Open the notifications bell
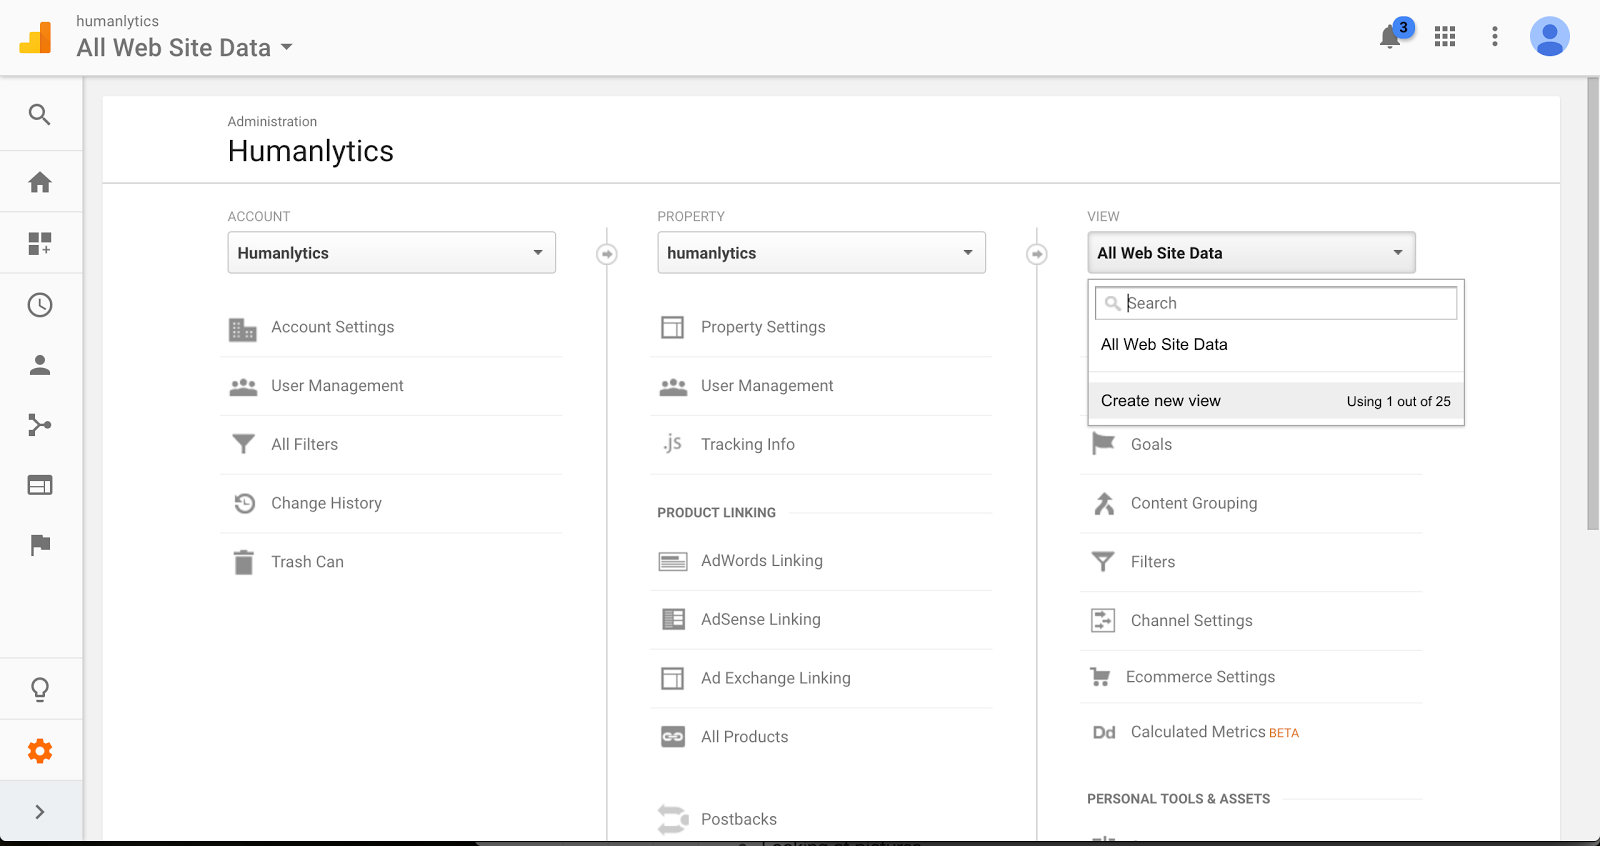This screenshot has width=1600, height=846. 1390,37
